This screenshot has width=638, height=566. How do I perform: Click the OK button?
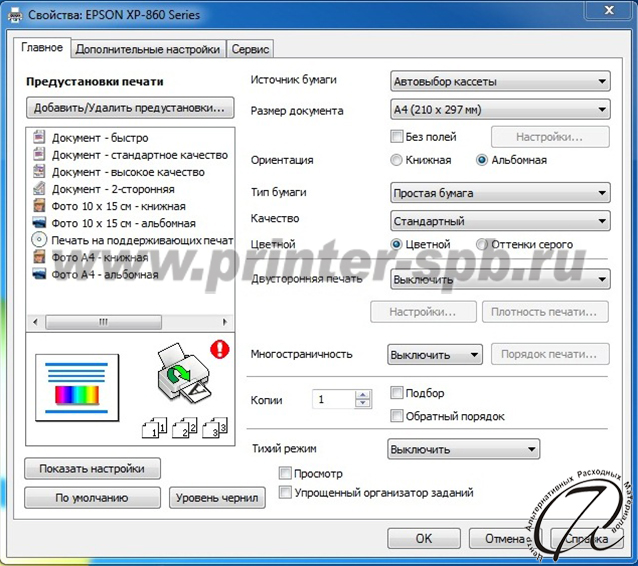(x=424, y=538)
